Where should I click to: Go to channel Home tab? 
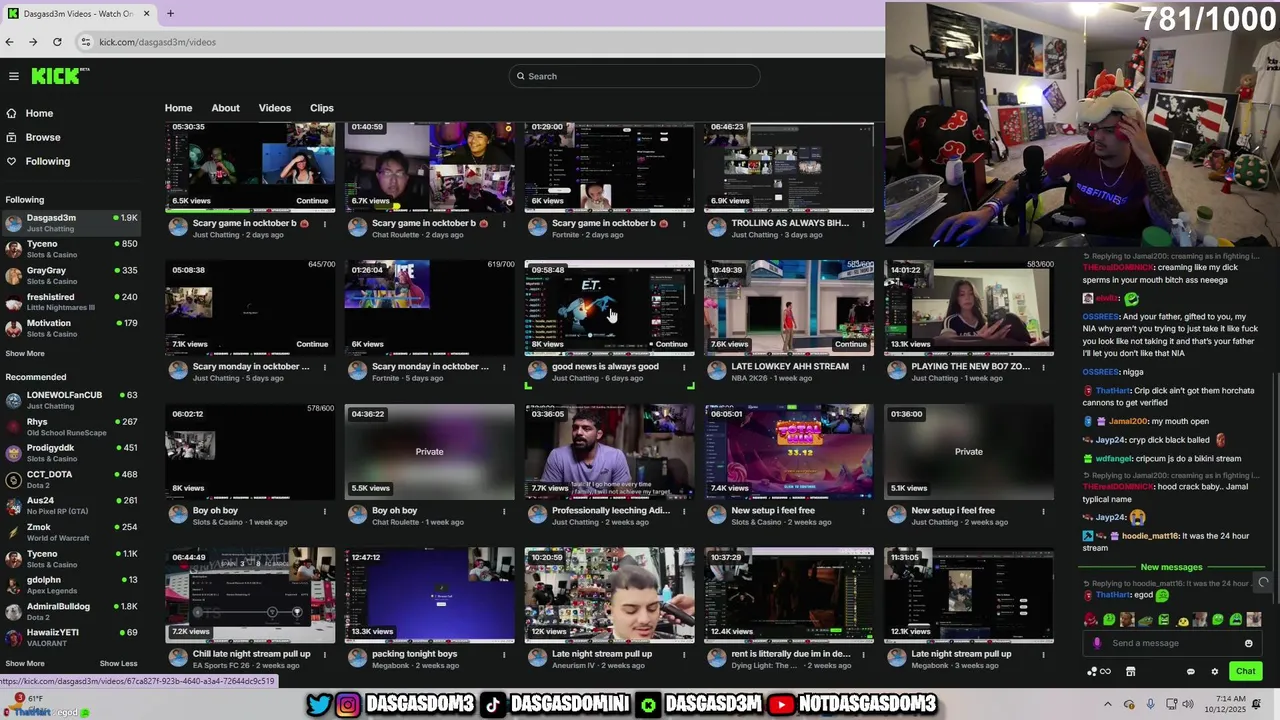tap(178, 108)
